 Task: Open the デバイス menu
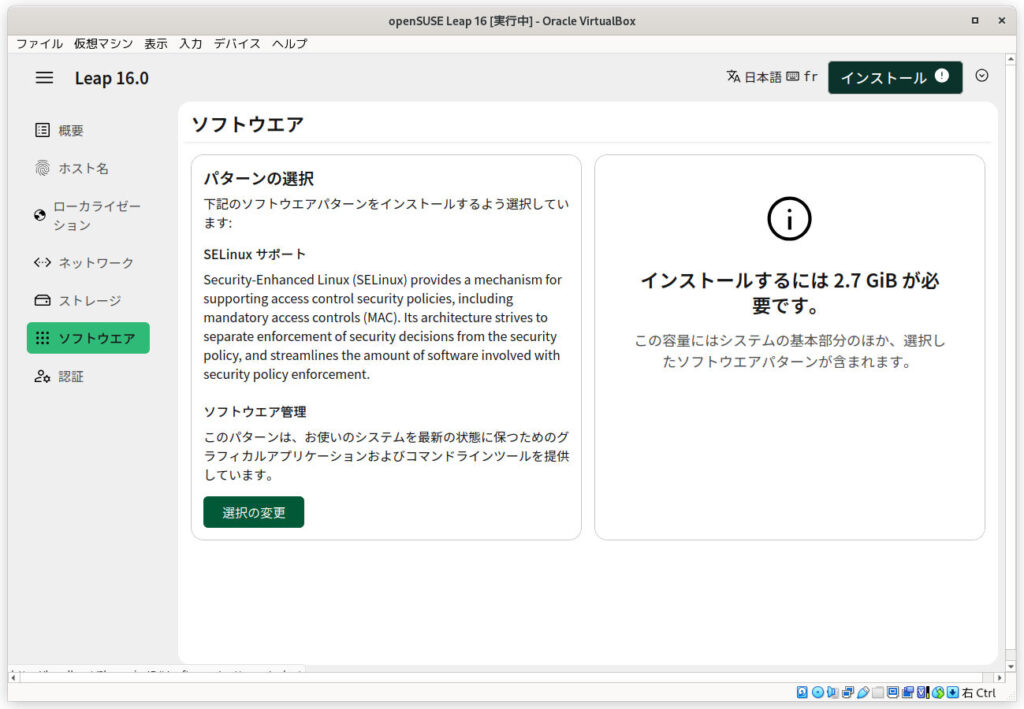[237, 44]
